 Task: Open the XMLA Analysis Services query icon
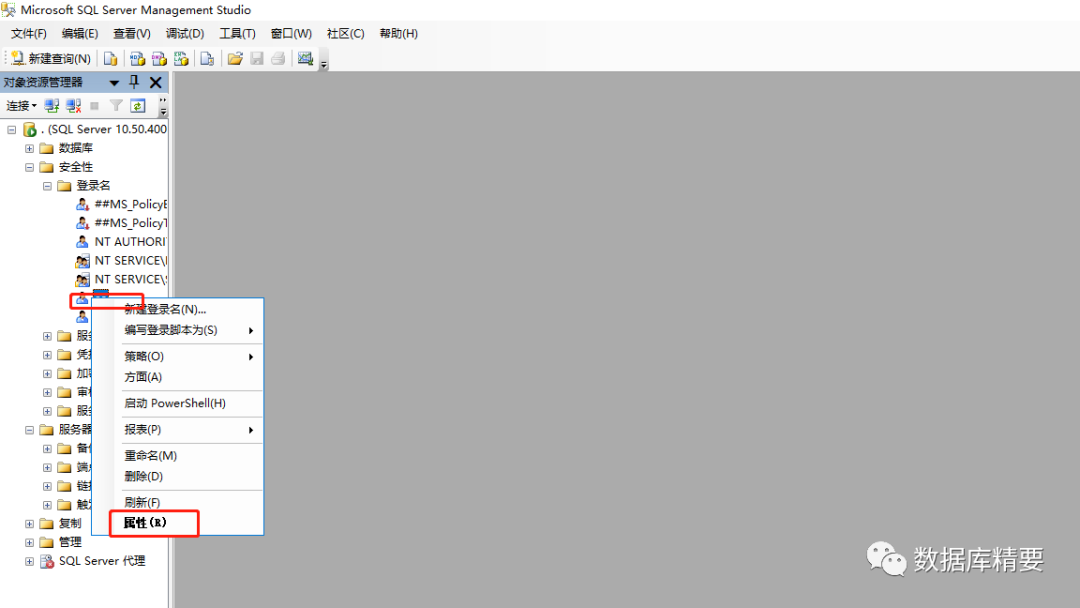181,59
